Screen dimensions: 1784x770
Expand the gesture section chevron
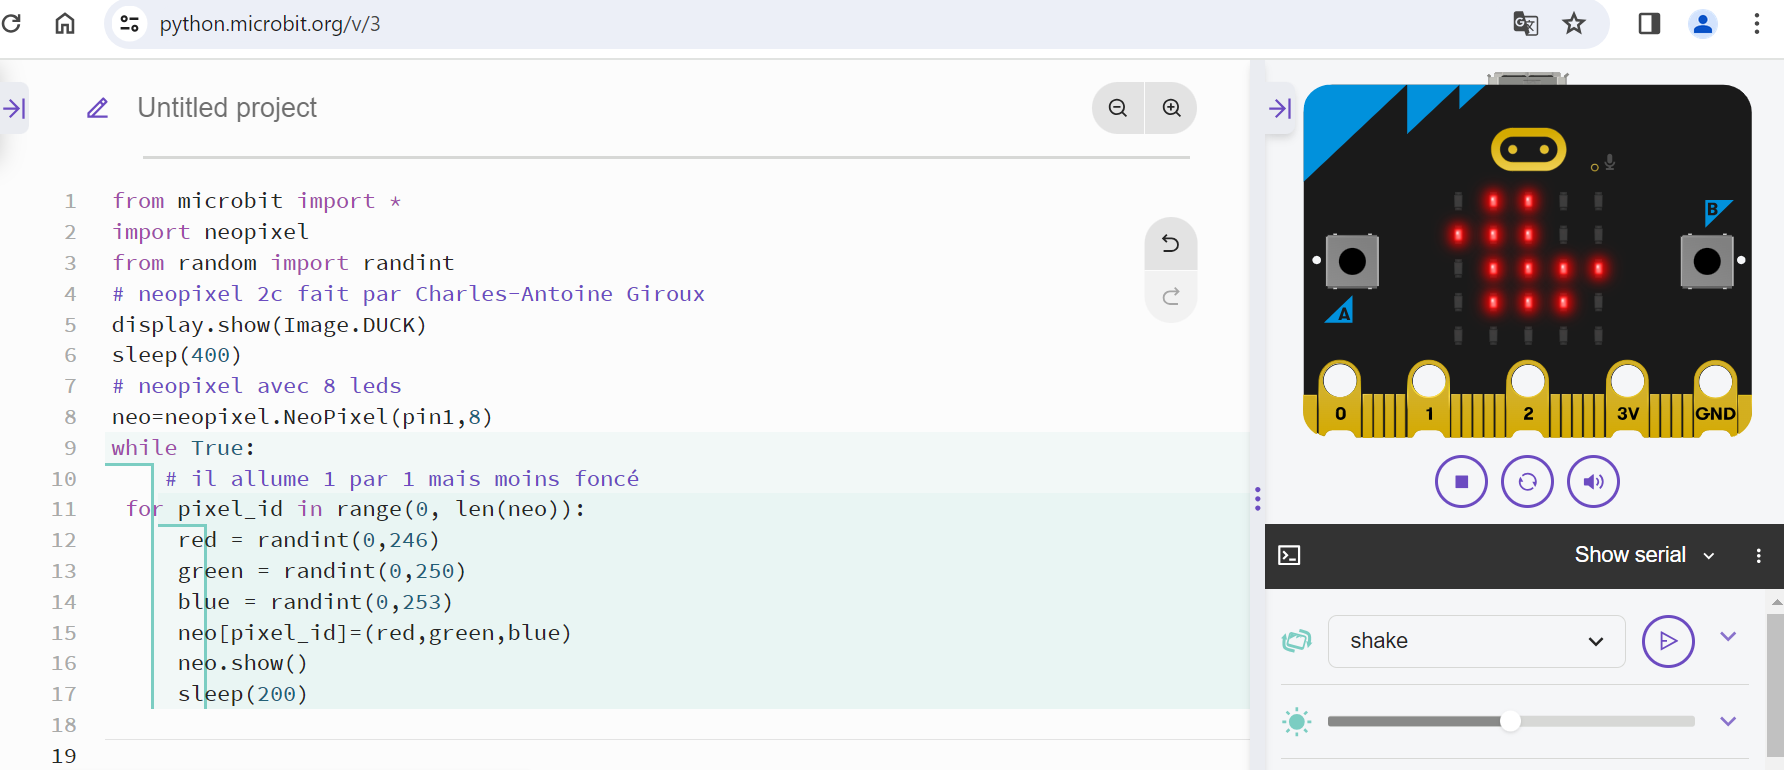tap(1728, 637)
